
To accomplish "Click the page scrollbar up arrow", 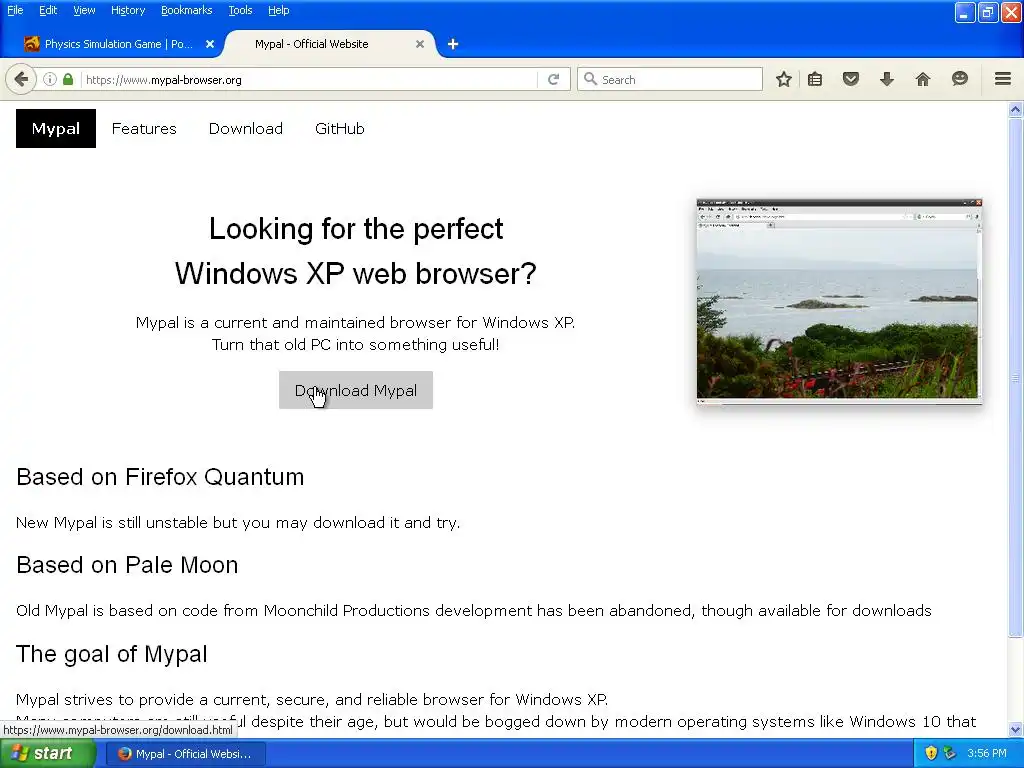I will click(x=1016, y=110).
